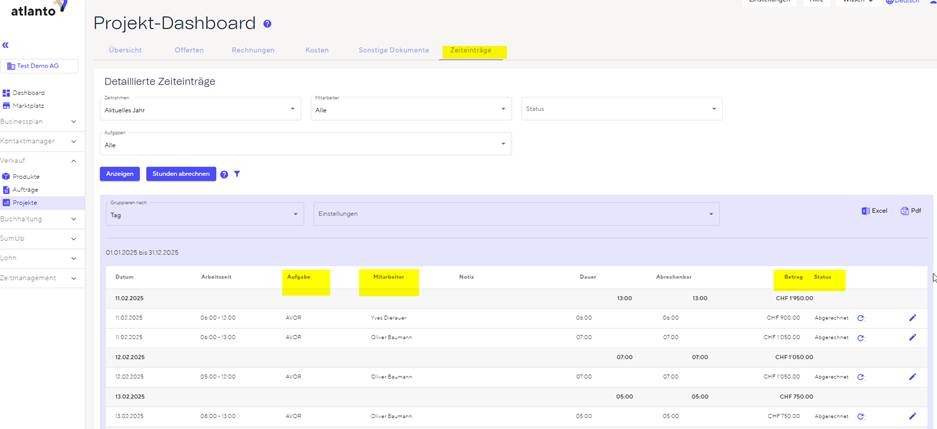Open Produkte under Verkauf
Image resolution: width=937 pixels, height=429 pixels.
pyautogui.click(x=26, y=177)
